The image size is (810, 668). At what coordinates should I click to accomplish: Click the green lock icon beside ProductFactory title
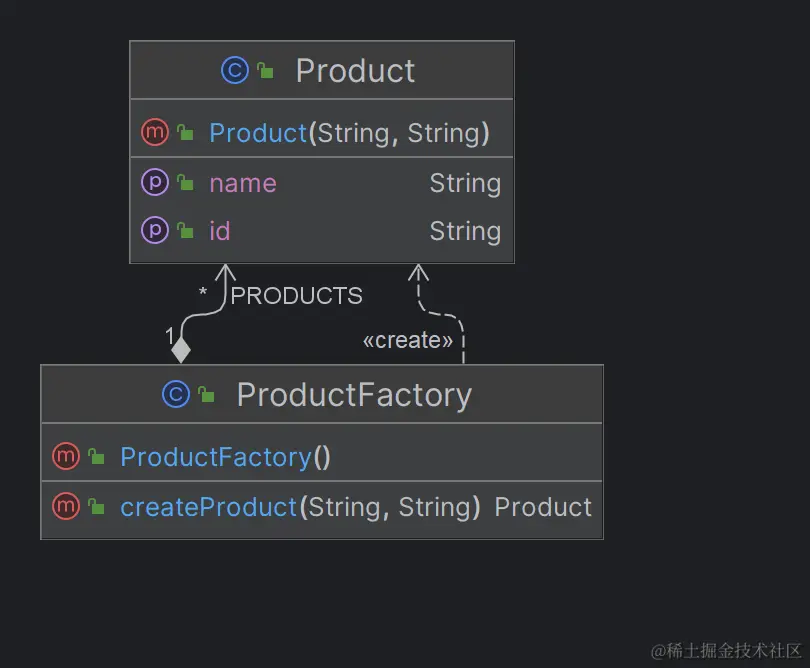[206, 396]
